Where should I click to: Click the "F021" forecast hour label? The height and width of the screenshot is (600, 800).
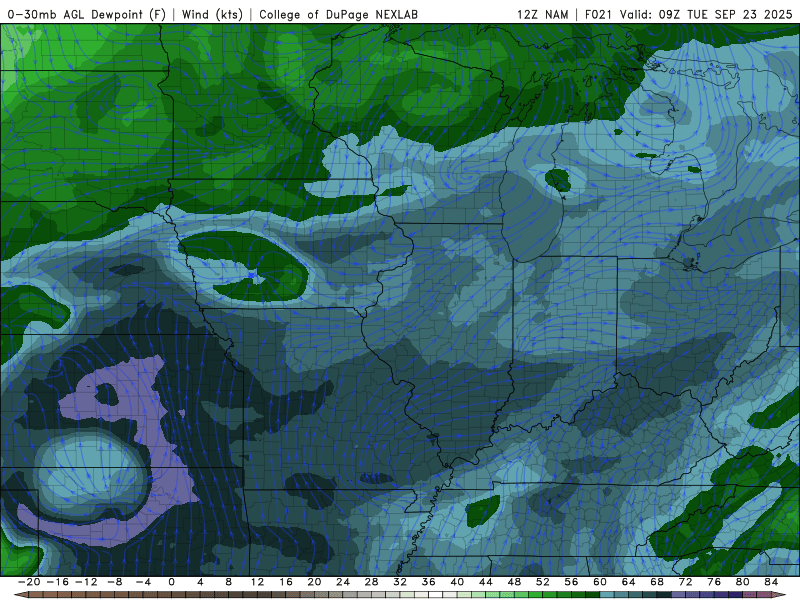[x=599, y=14]
